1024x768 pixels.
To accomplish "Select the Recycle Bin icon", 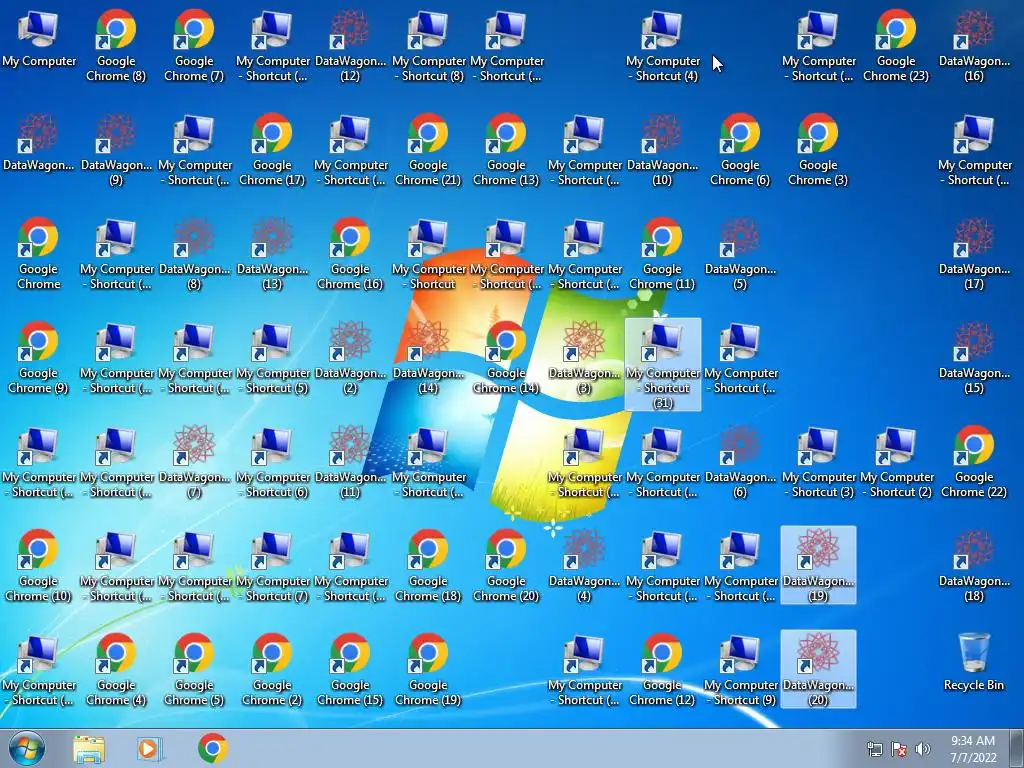I will tap(974, 662).
